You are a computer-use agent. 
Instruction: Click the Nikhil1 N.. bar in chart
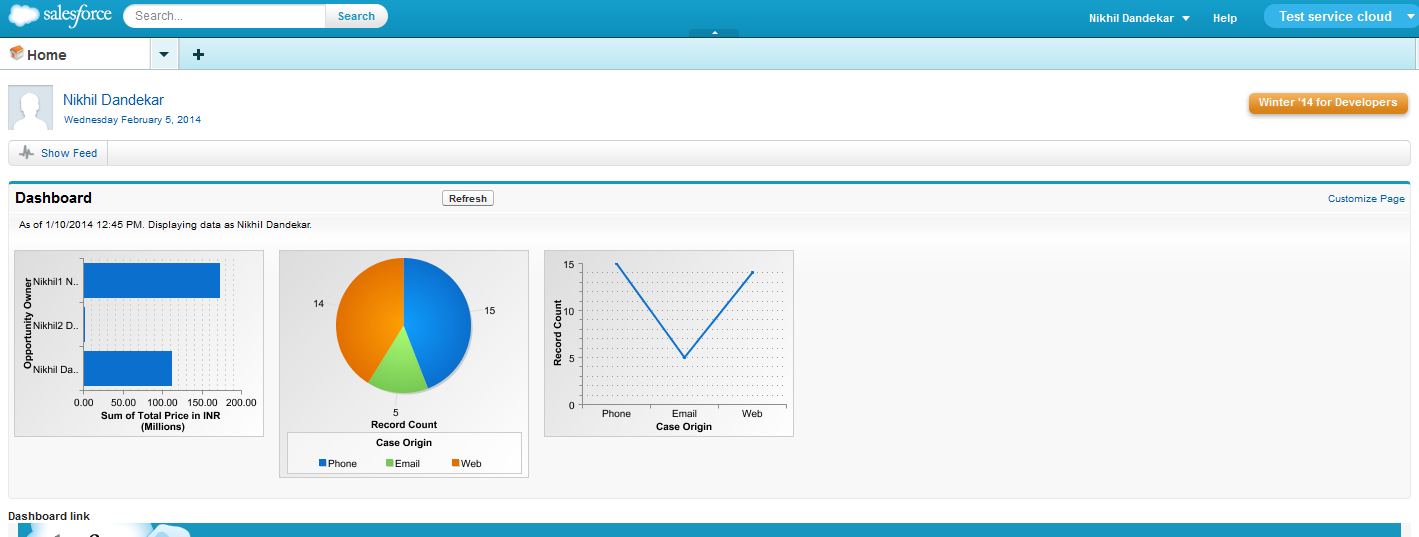point(152,280)
